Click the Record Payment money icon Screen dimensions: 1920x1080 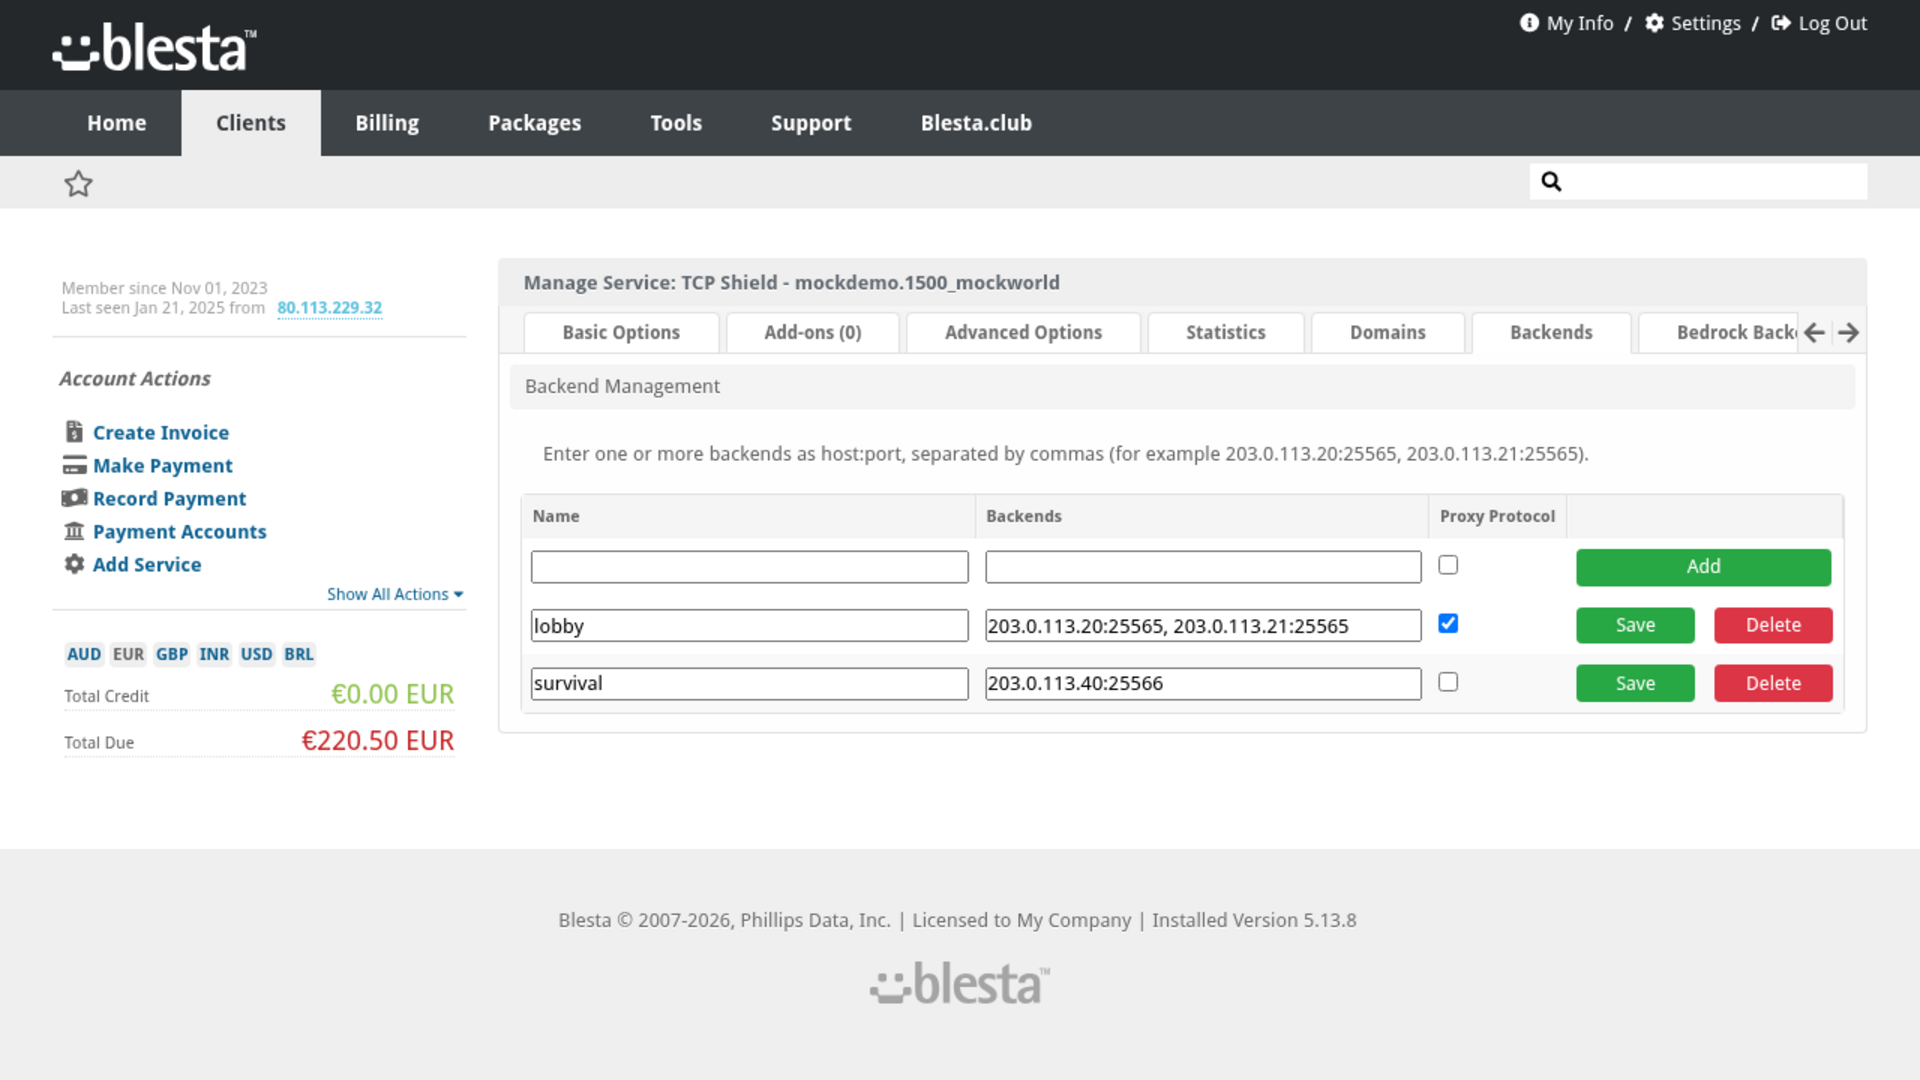(x=74, y=498)
